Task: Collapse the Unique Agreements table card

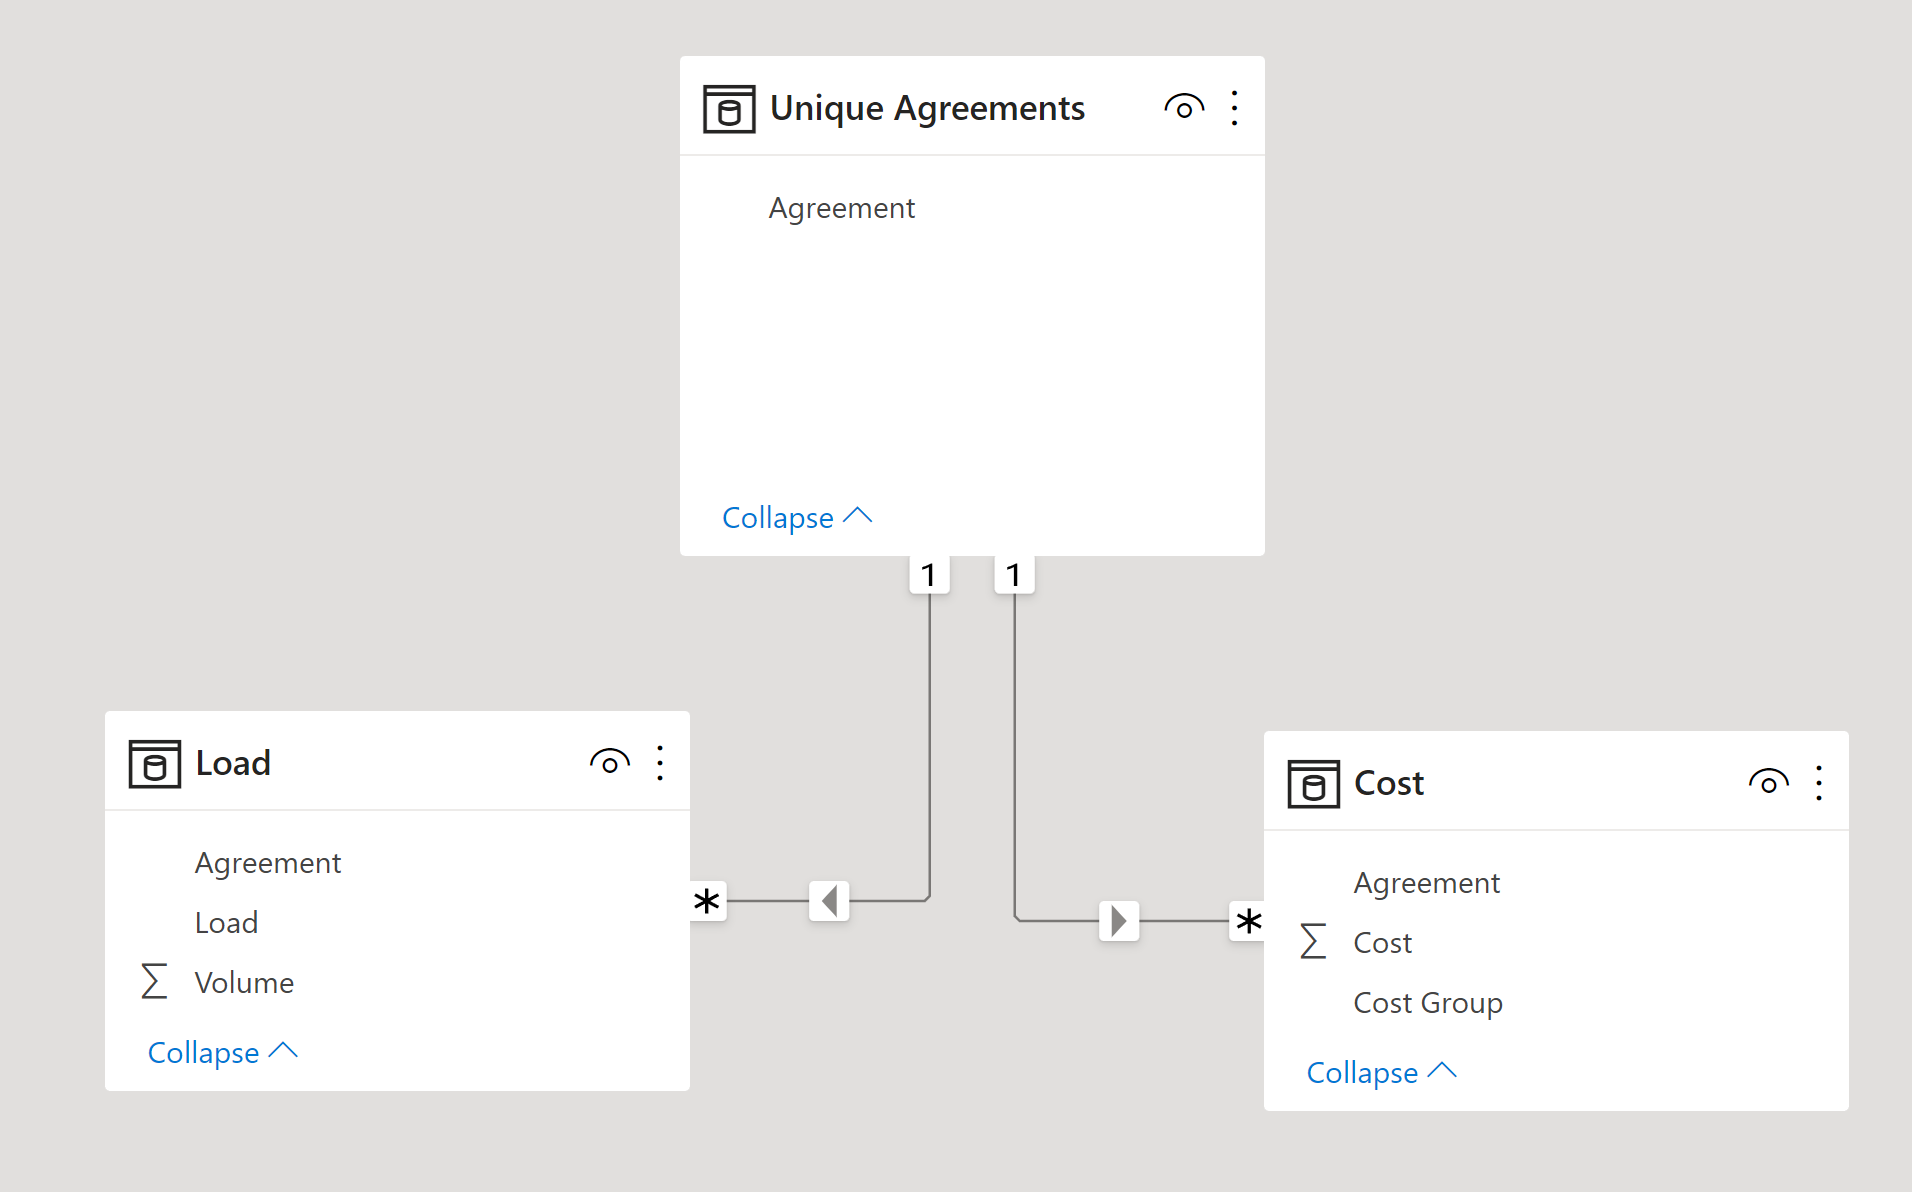Action: point(797,517)
